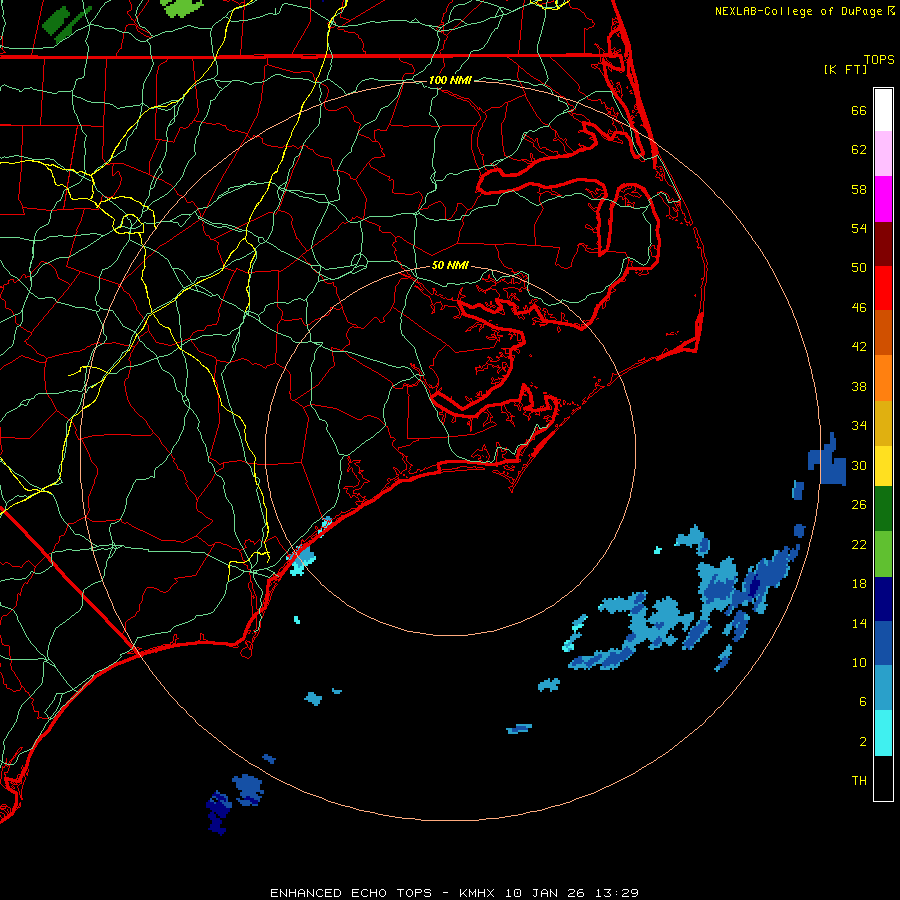Pick the dark red maroon scale swatch
The image size is (900, 900).
883,244
